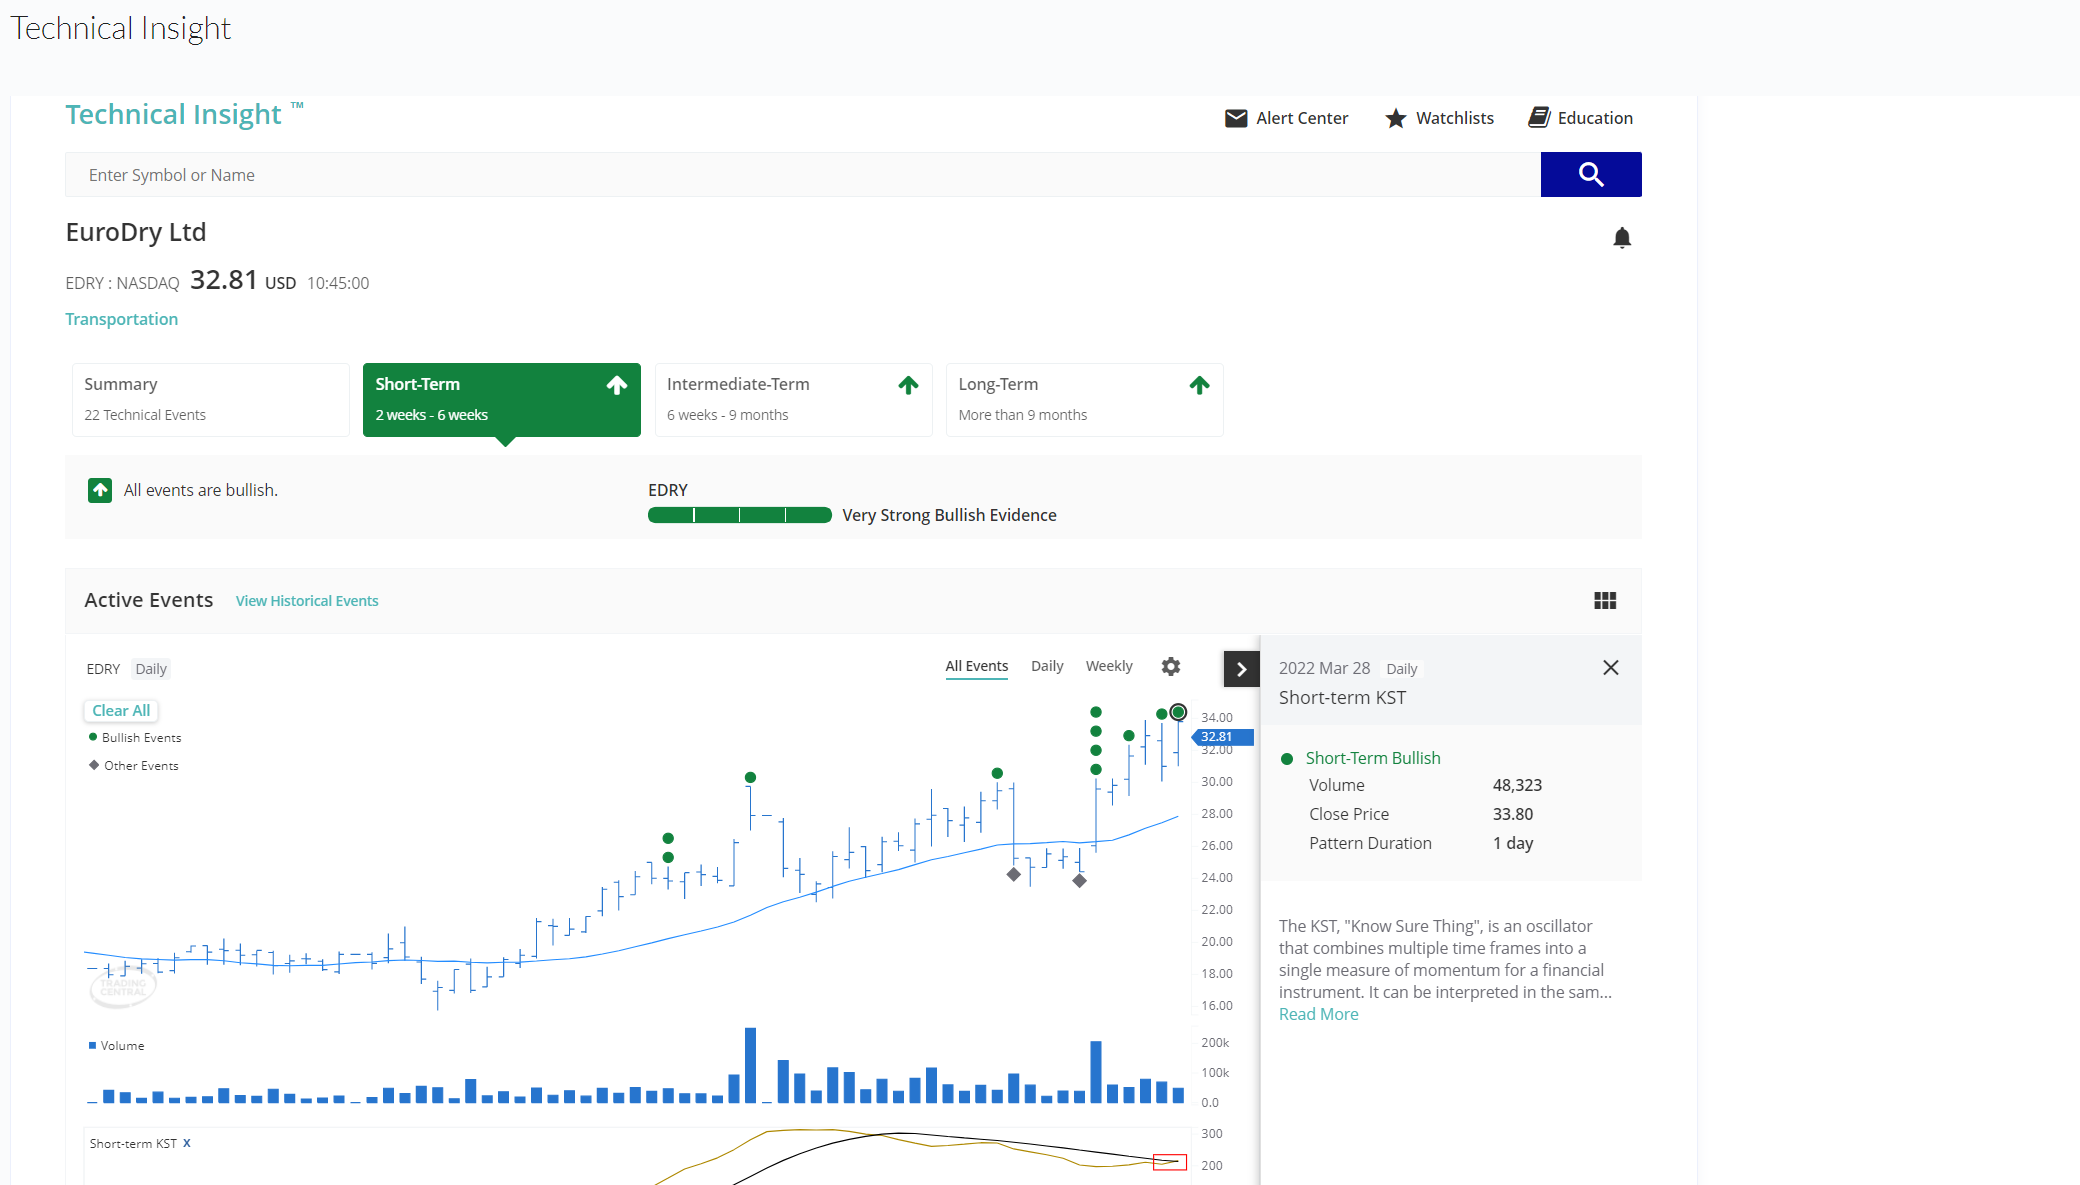Click the blue search magnifier button
Image resolution: width=2080 pixels, height=1185 pixels.
[1590, 175]
